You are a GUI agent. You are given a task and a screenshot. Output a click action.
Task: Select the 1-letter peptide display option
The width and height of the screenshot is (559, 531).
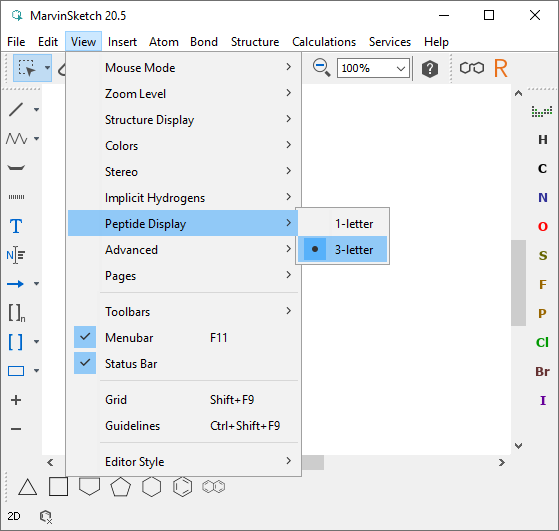(x=343, y=224)
